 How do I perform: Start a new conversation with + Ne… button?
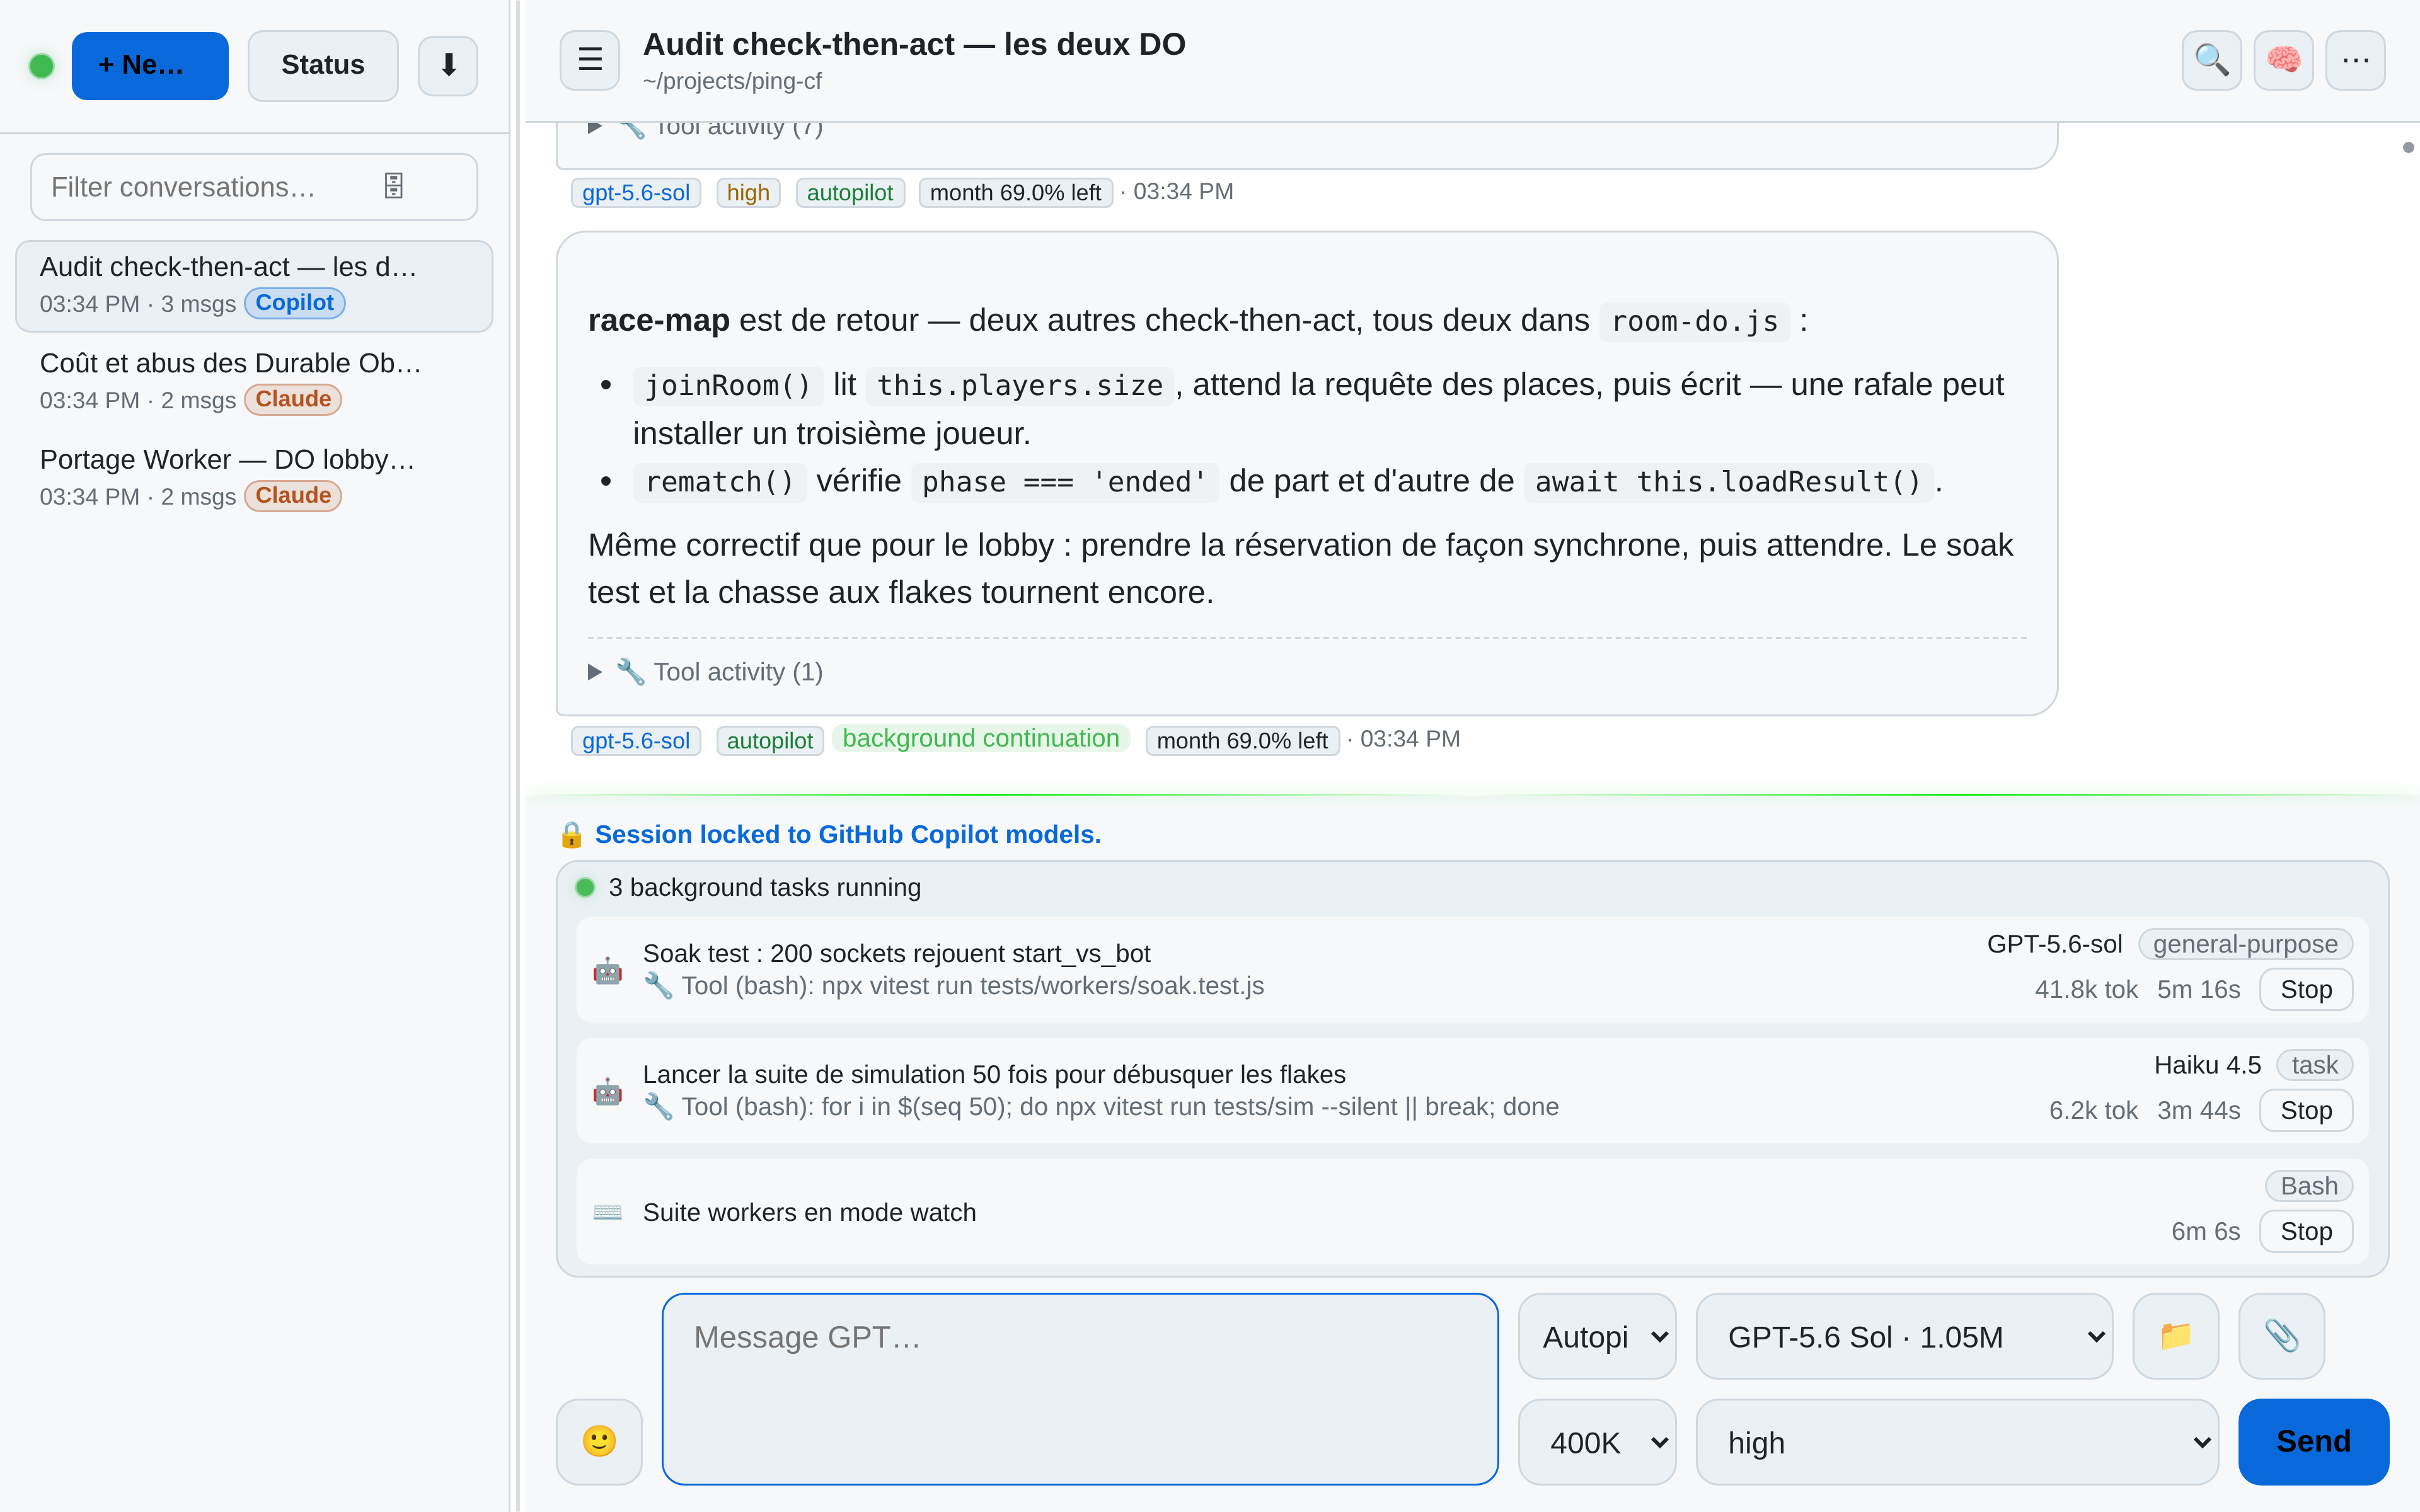pos(150,66)
